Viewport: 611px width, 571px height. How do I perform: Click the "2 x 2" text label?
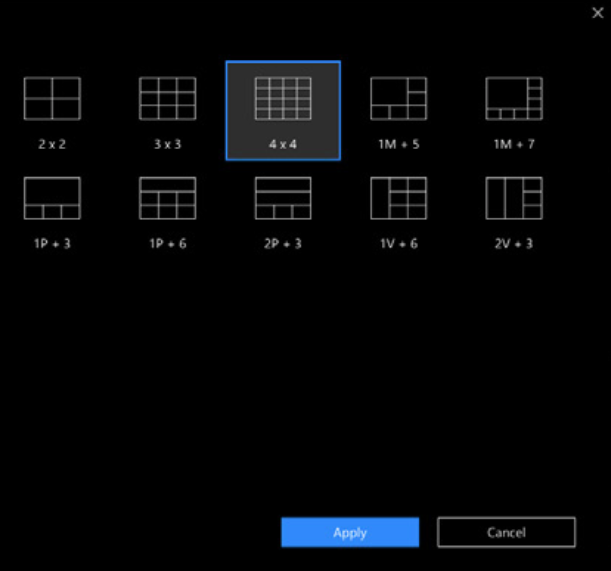[x=52, y=144]
